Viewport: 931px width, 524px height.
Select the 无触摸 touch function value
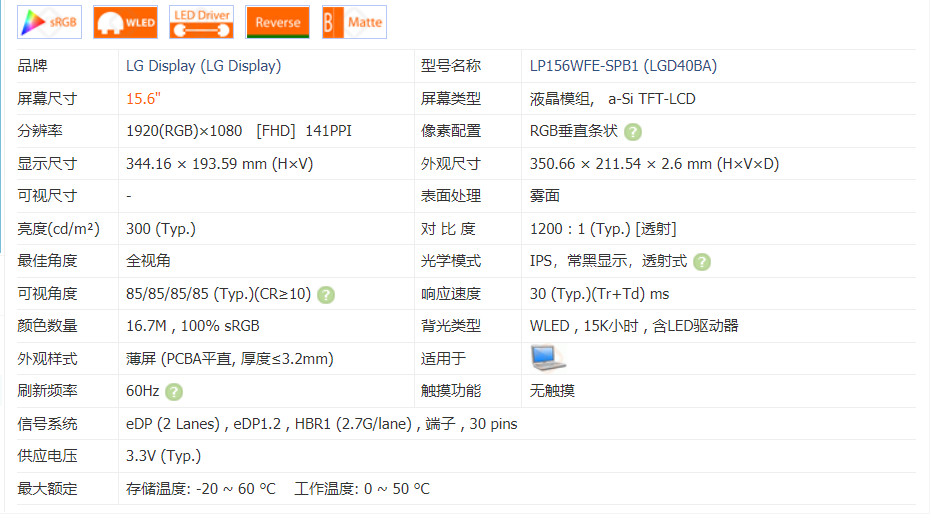pyautogui.click(x=552, y=390)
